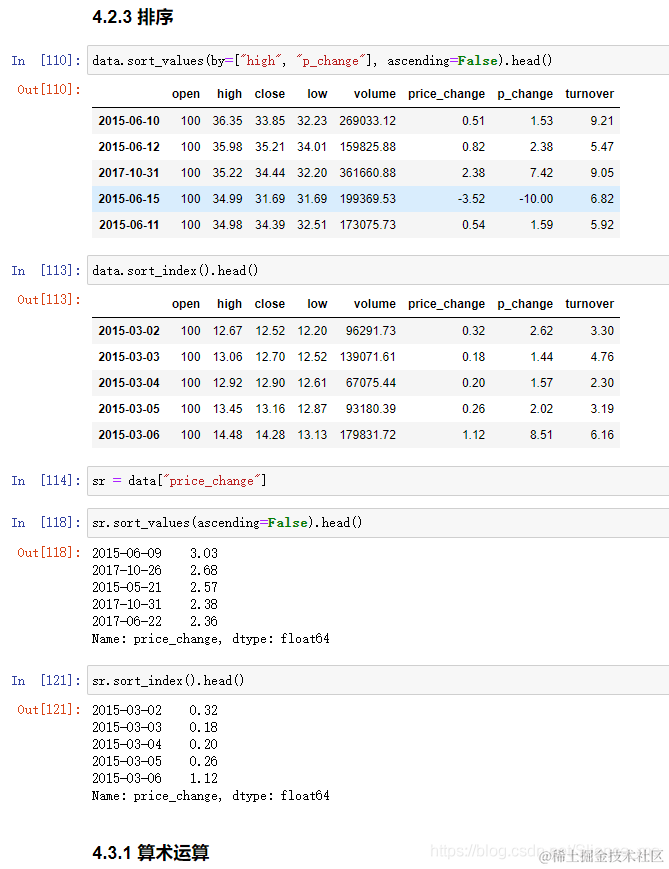The image size is (669, 869).
Task: Click the In [118] prompt label
Action: 46,523
